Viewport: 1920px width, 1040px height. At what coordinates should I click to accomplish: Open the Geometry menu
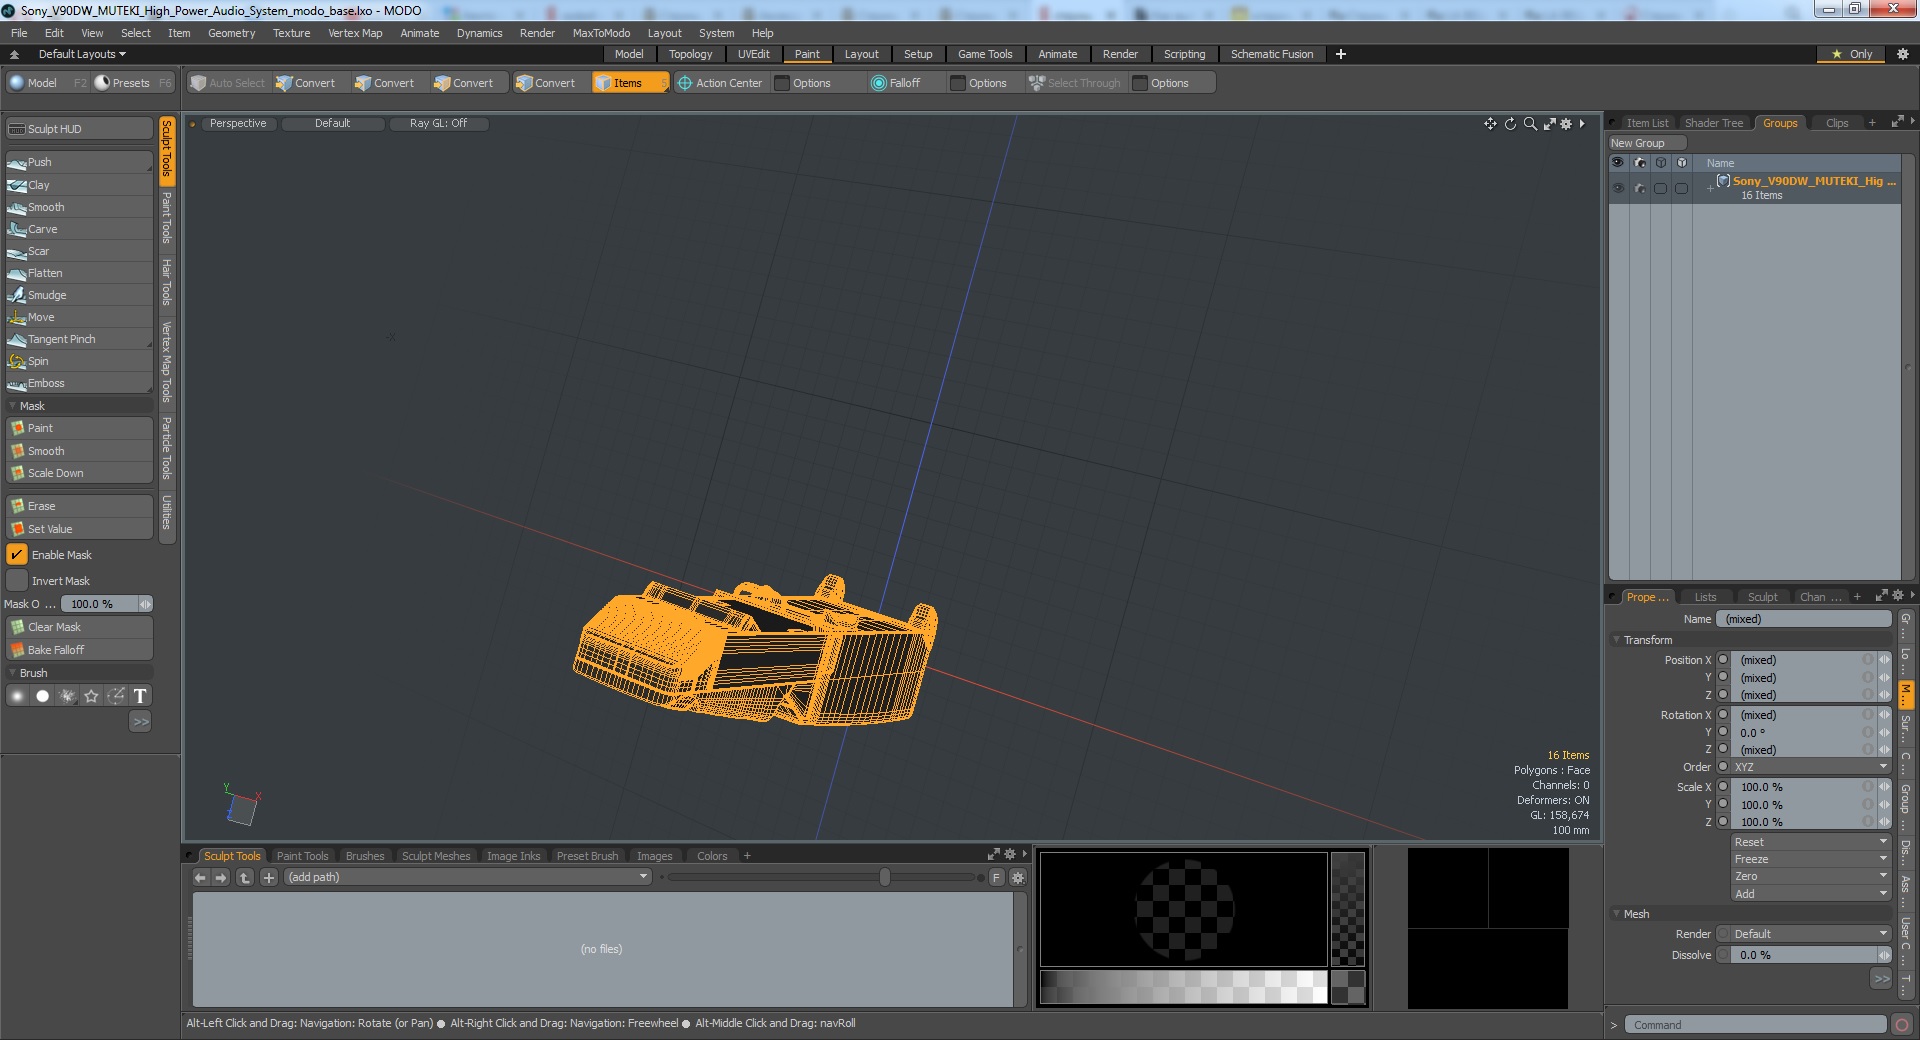[x=231, y=33]
